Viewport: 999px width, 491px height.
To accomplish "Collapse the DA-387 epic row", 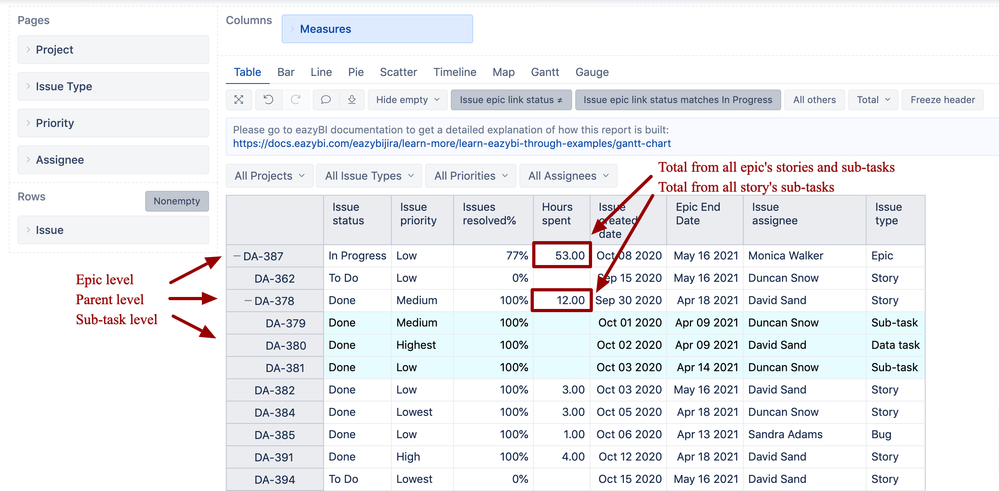I will [x=237, y=256].
